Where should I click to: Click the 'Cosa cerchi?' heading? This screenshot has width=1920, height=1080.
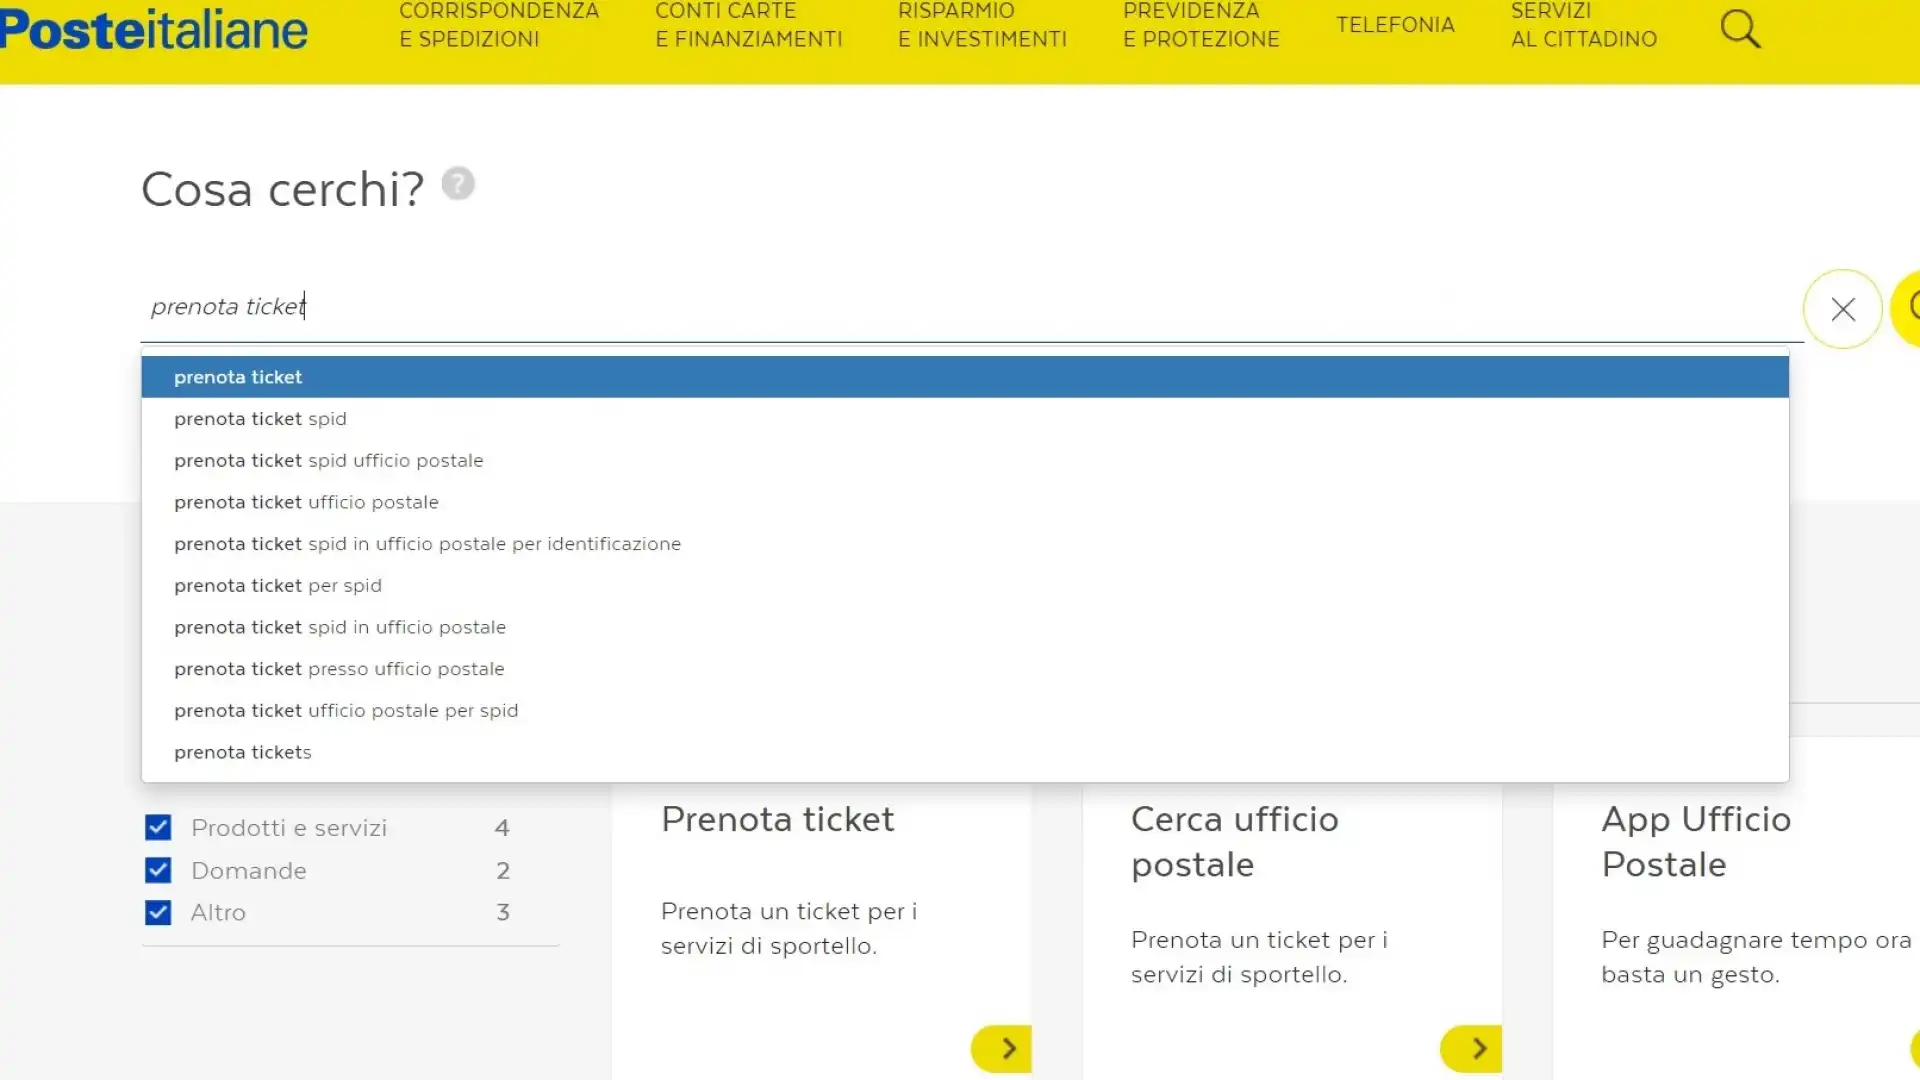tap(283, 190)
